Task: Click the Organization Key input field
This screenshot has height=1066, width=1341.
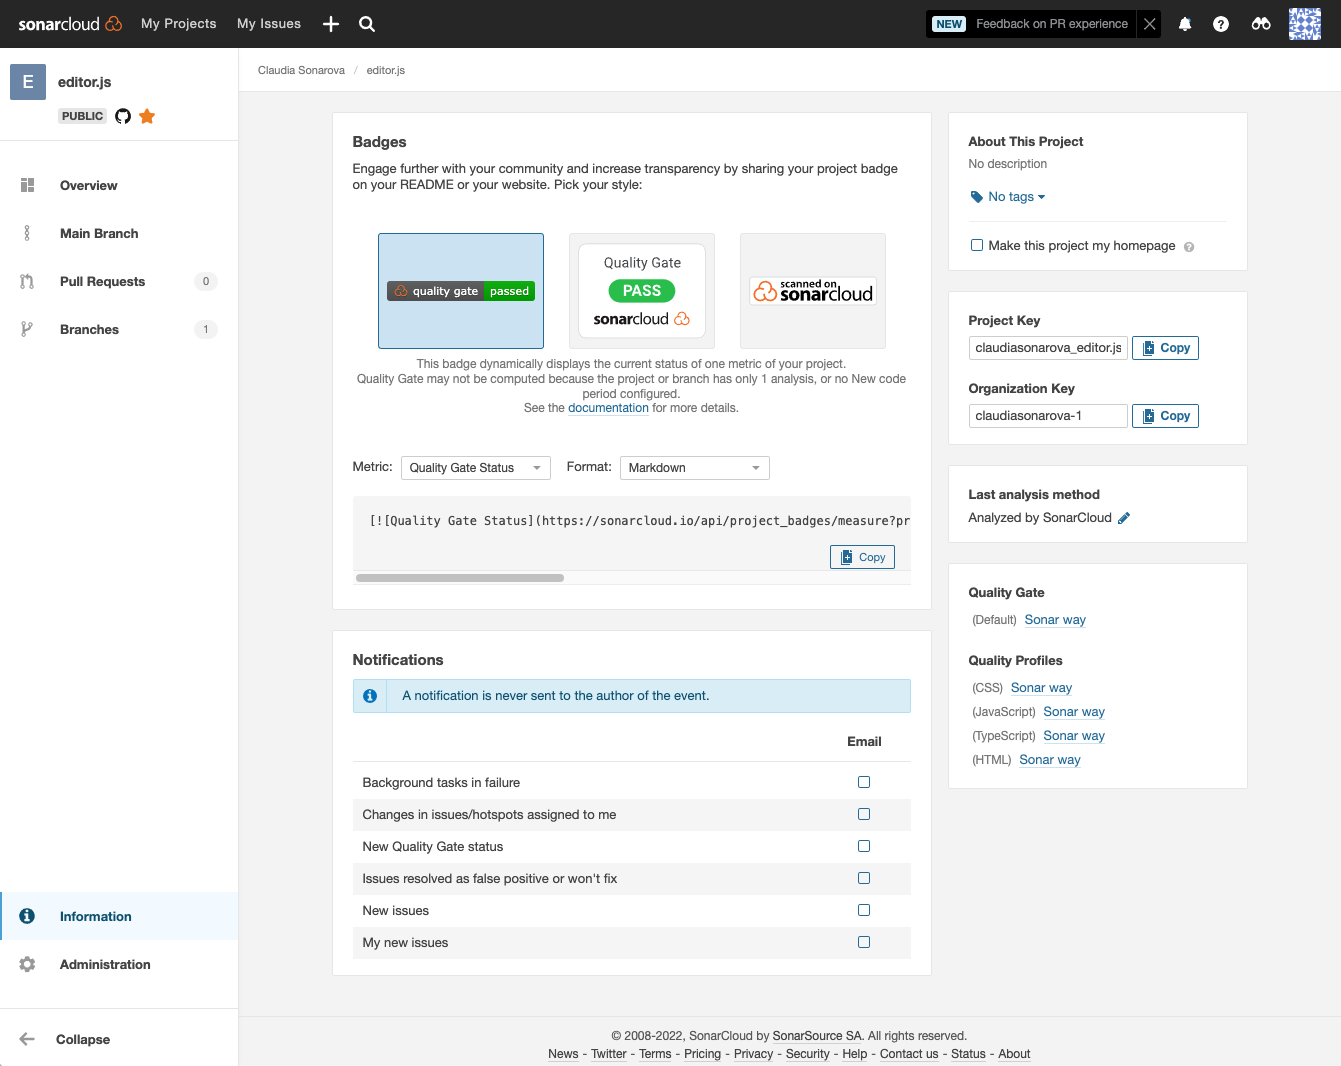Action: (x=1048, y=416)
